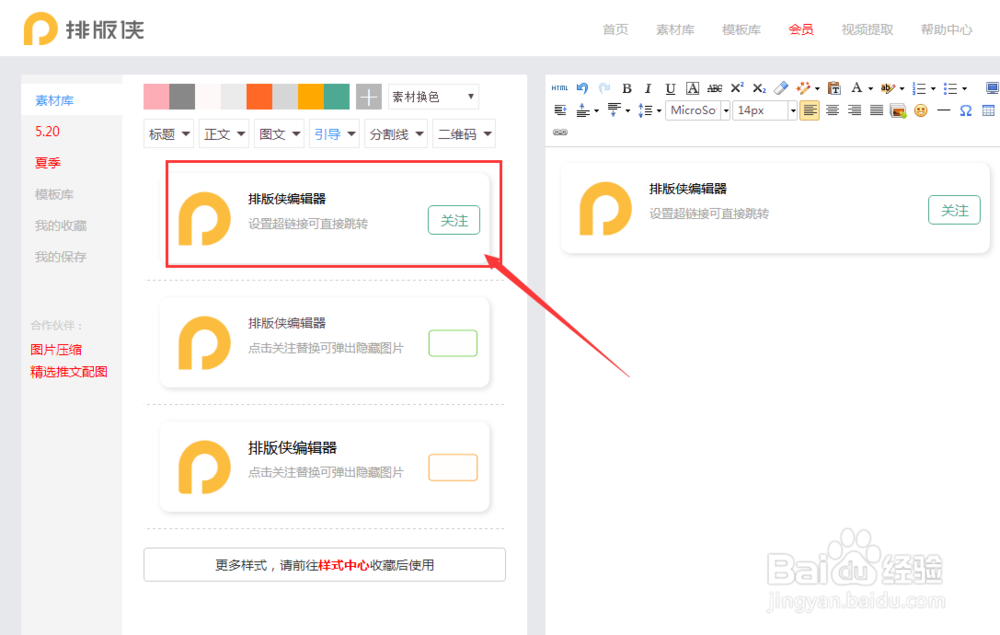Screen dimensions: 1000x635
Task: Apply highlight with the background color pen
Action: click(888, 88)
